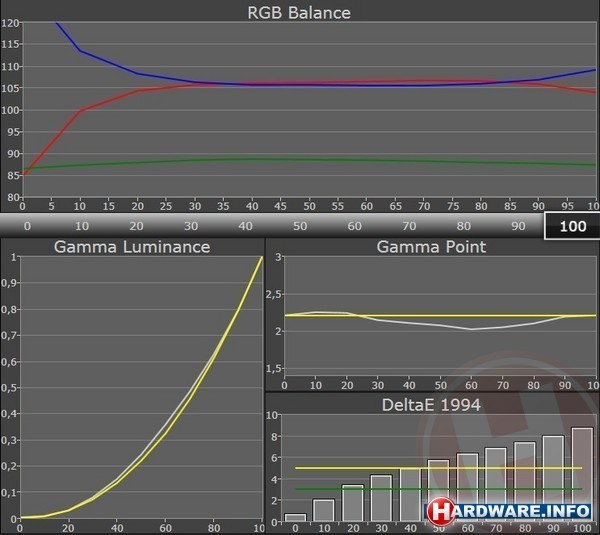Image resolution: width=600 pixels, height=535 pixels.
Task: Select the 0 level in the grayscale bar
Action: click(x=27, y=226)
